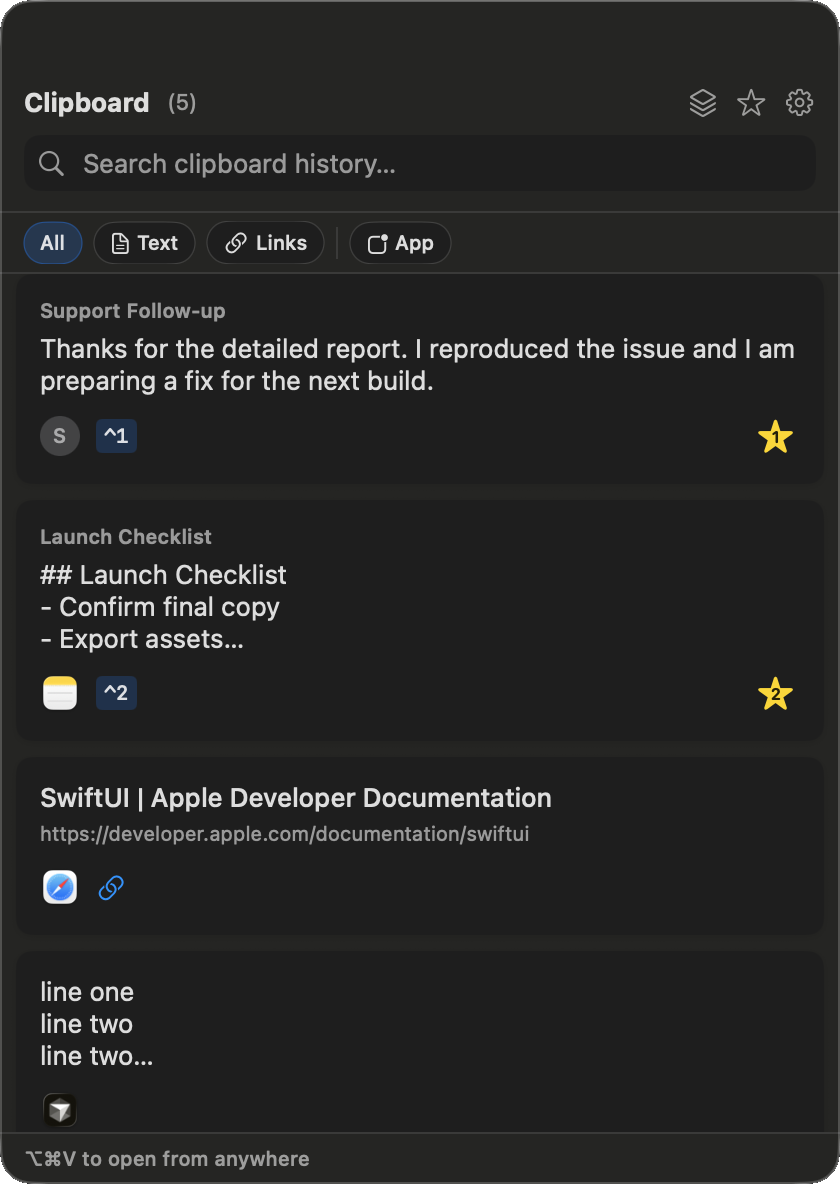Toggle yellow star 2 on Launch Checklist
Image resolution: width=840 pixels, height=1184 pixels.
(x=775, y=693)
